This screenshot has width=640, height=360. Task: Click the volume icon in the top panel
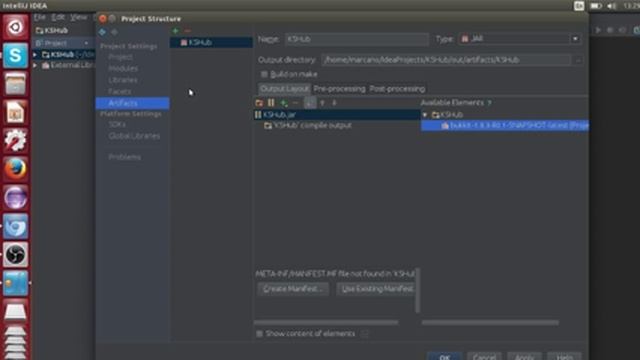pos(611,6)
